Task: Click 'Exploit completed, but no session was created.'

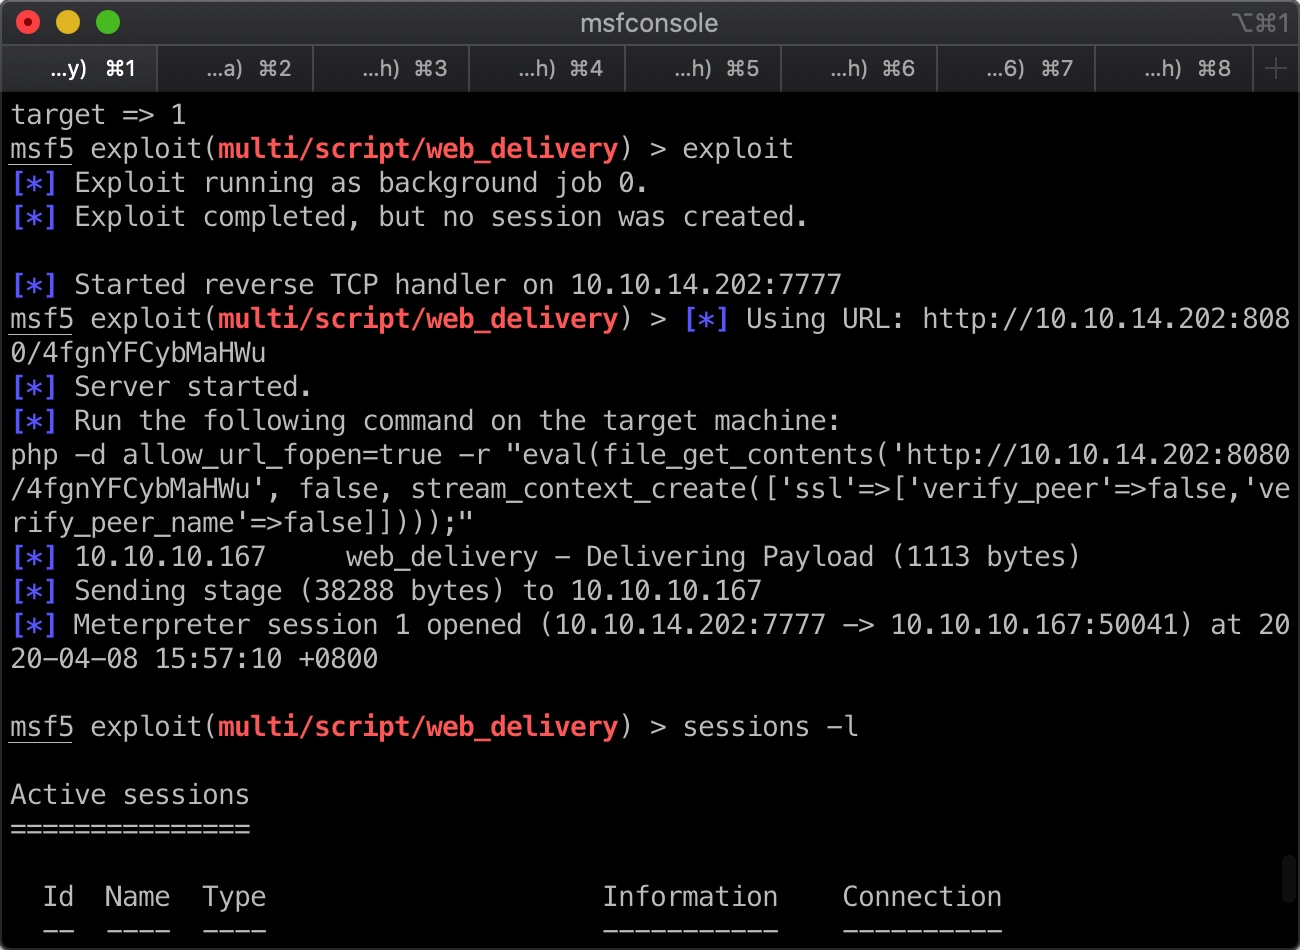Action: pyautogui.click(x=441, y=217)
